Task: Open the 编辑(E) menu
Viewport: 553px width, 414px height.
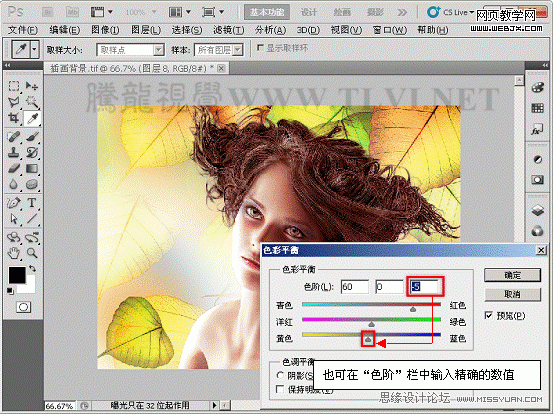Action: point(65,30)
